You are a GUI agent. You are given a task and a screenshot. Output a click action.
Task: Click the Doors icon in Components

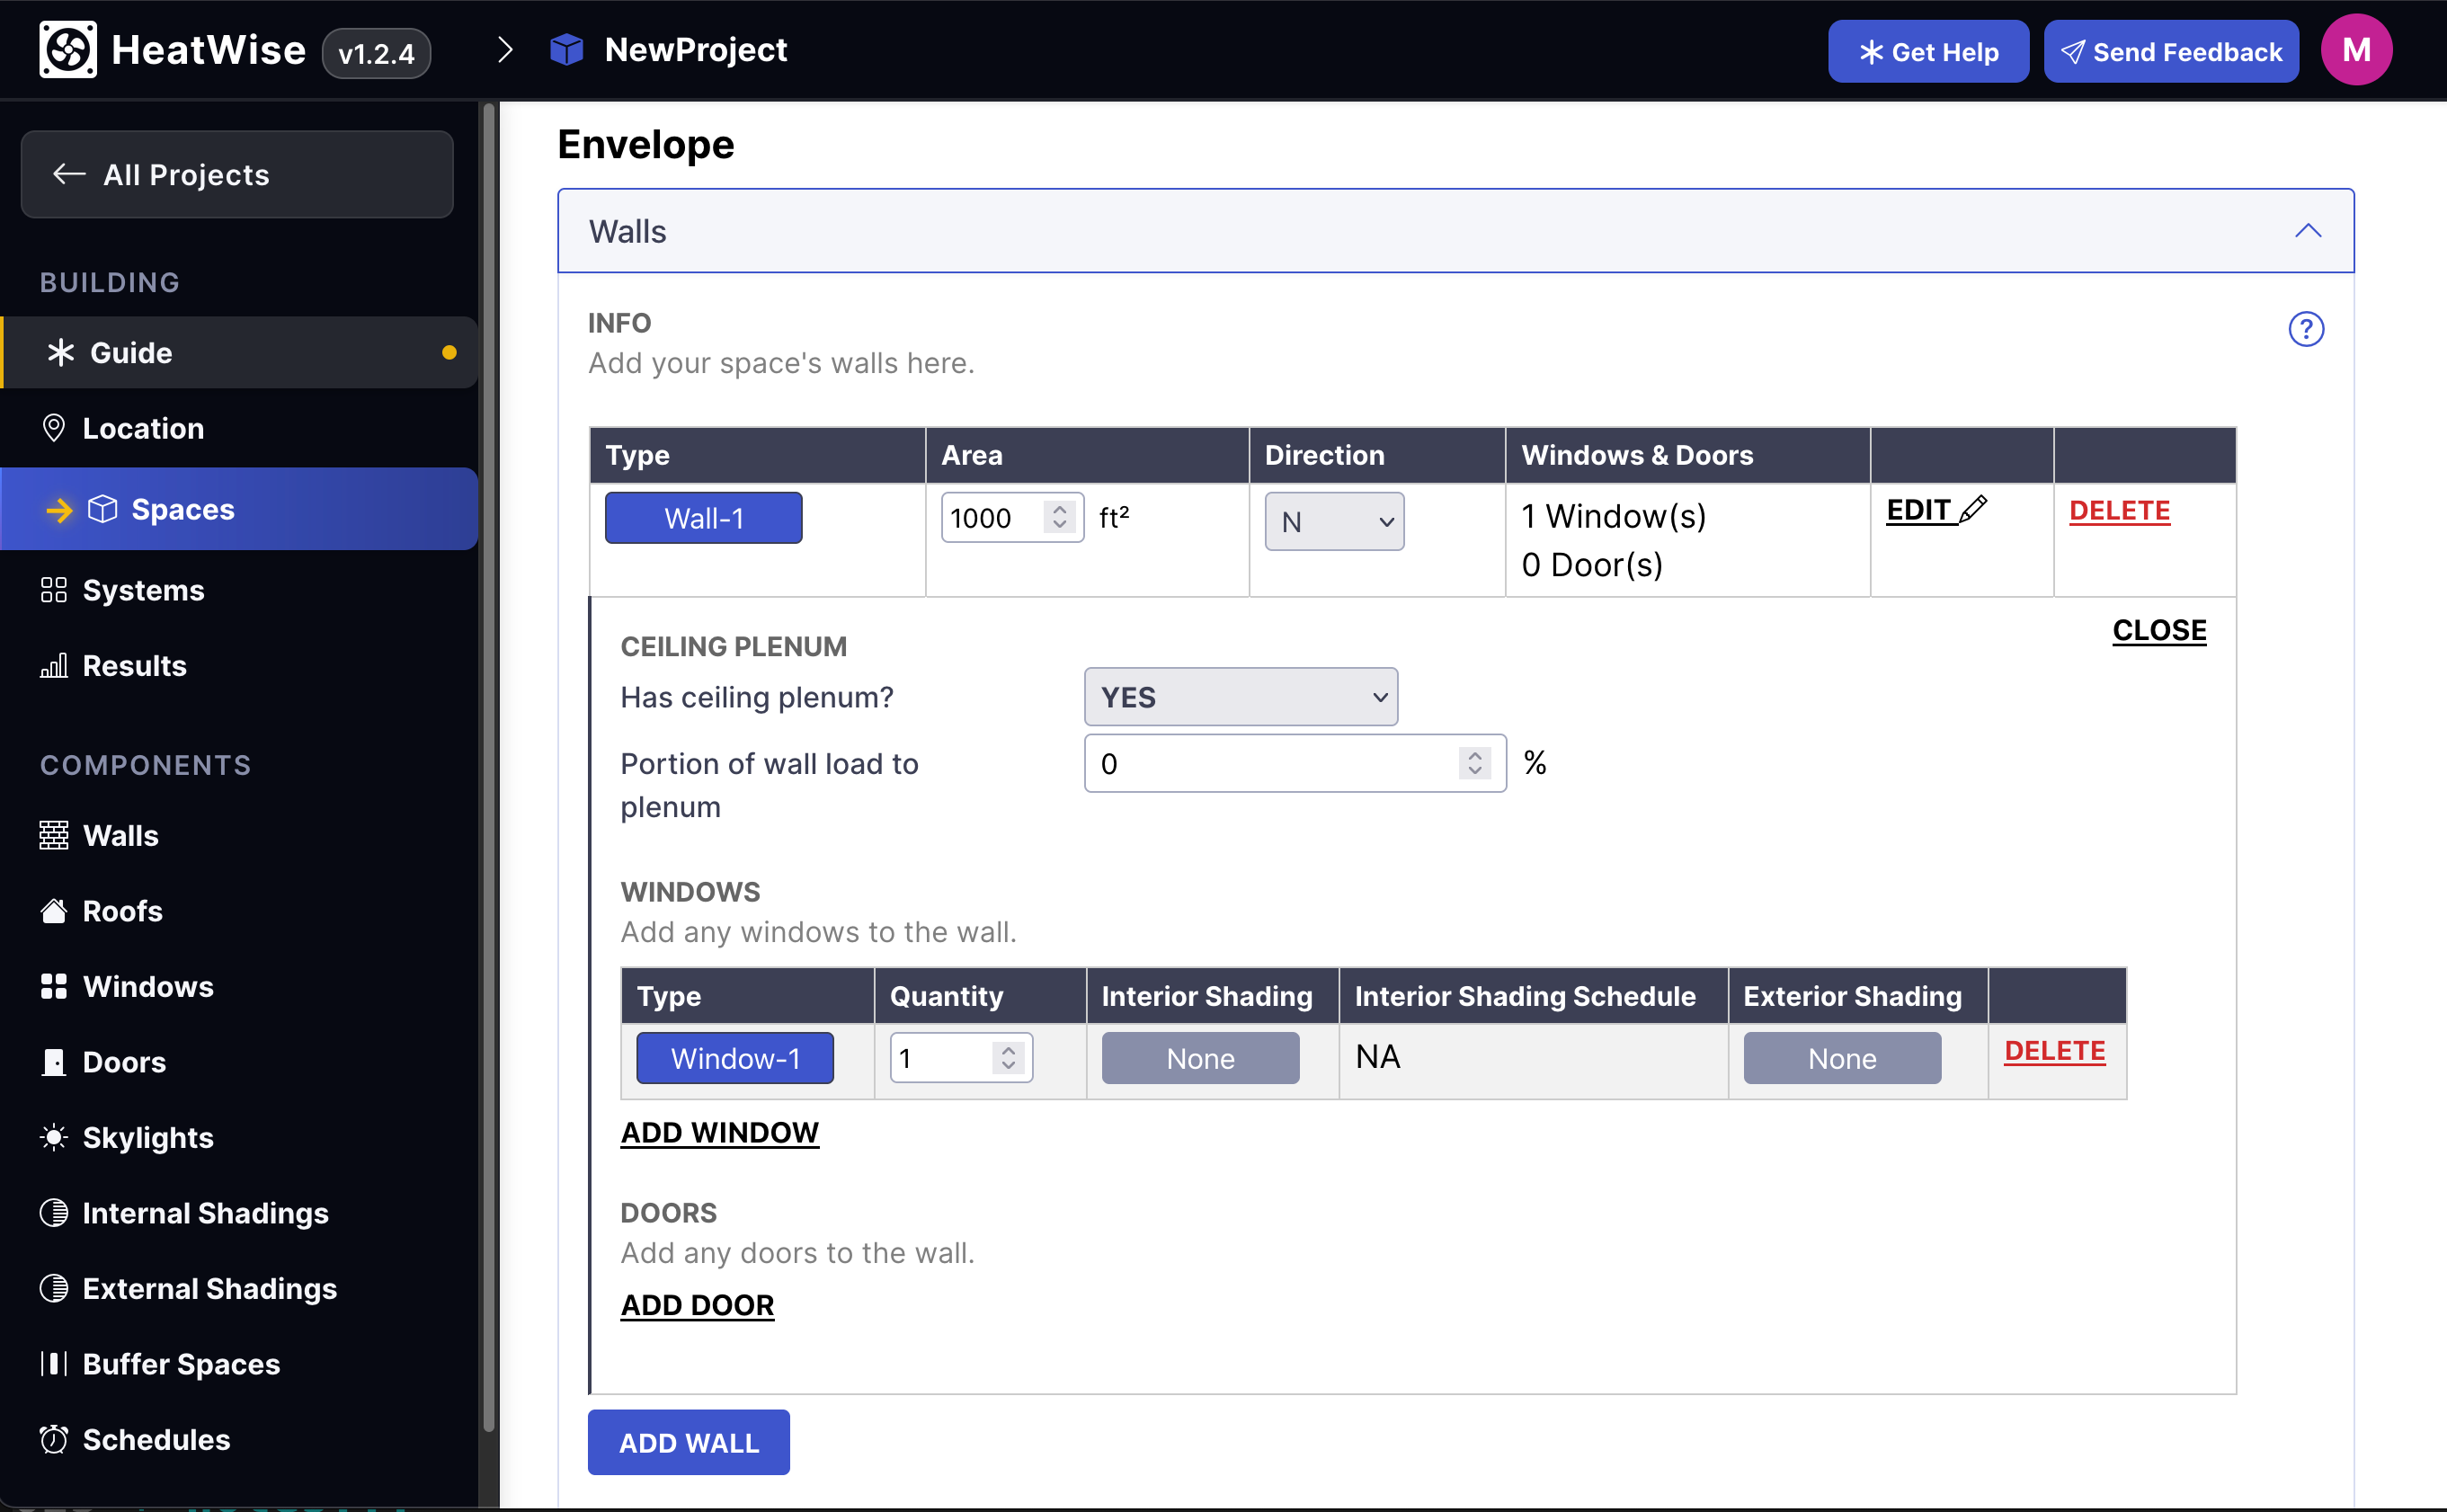click(54, 1062)
